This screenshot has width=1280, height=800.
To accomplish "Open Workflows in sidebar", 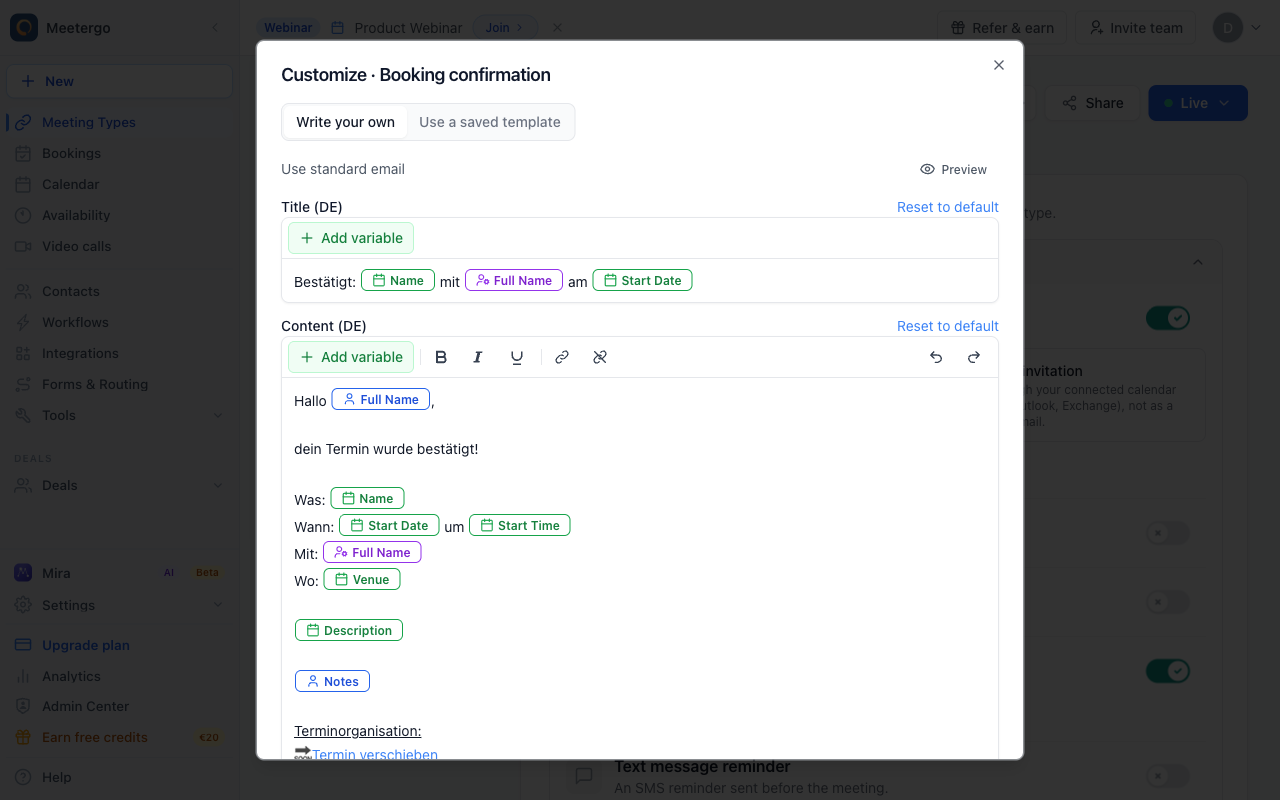I will pyautogui.click(x=120, y=322).
